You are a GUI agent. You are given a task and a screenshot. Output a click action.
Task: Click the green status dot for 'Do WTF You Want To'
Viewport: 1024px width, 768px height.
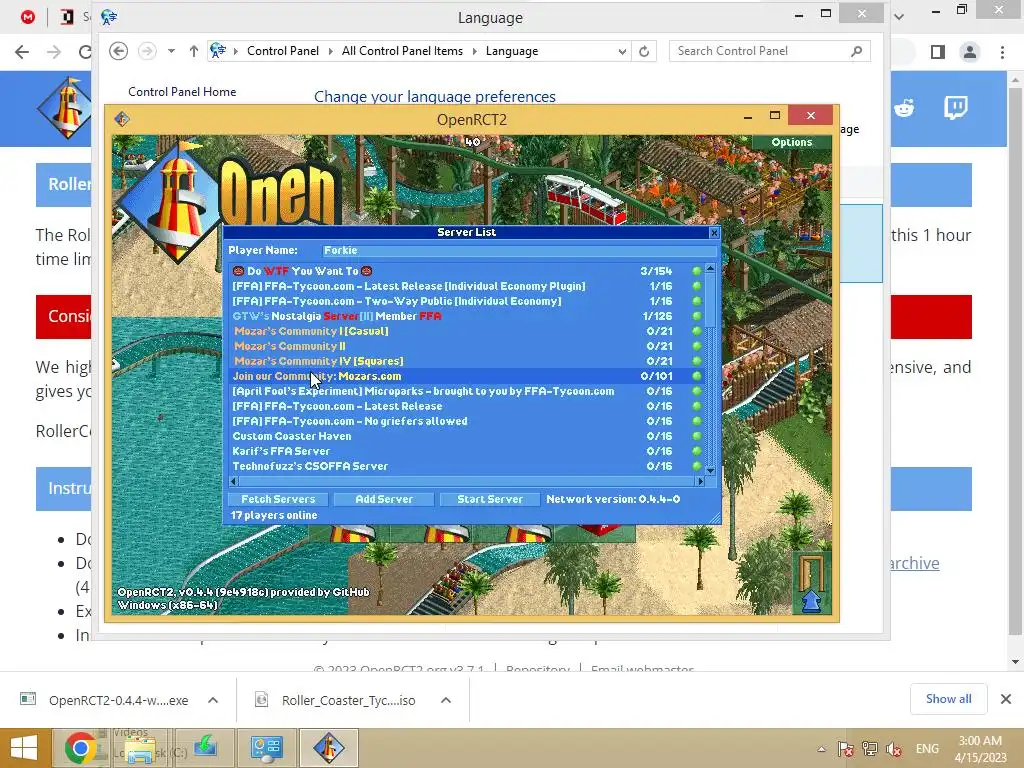697,271
